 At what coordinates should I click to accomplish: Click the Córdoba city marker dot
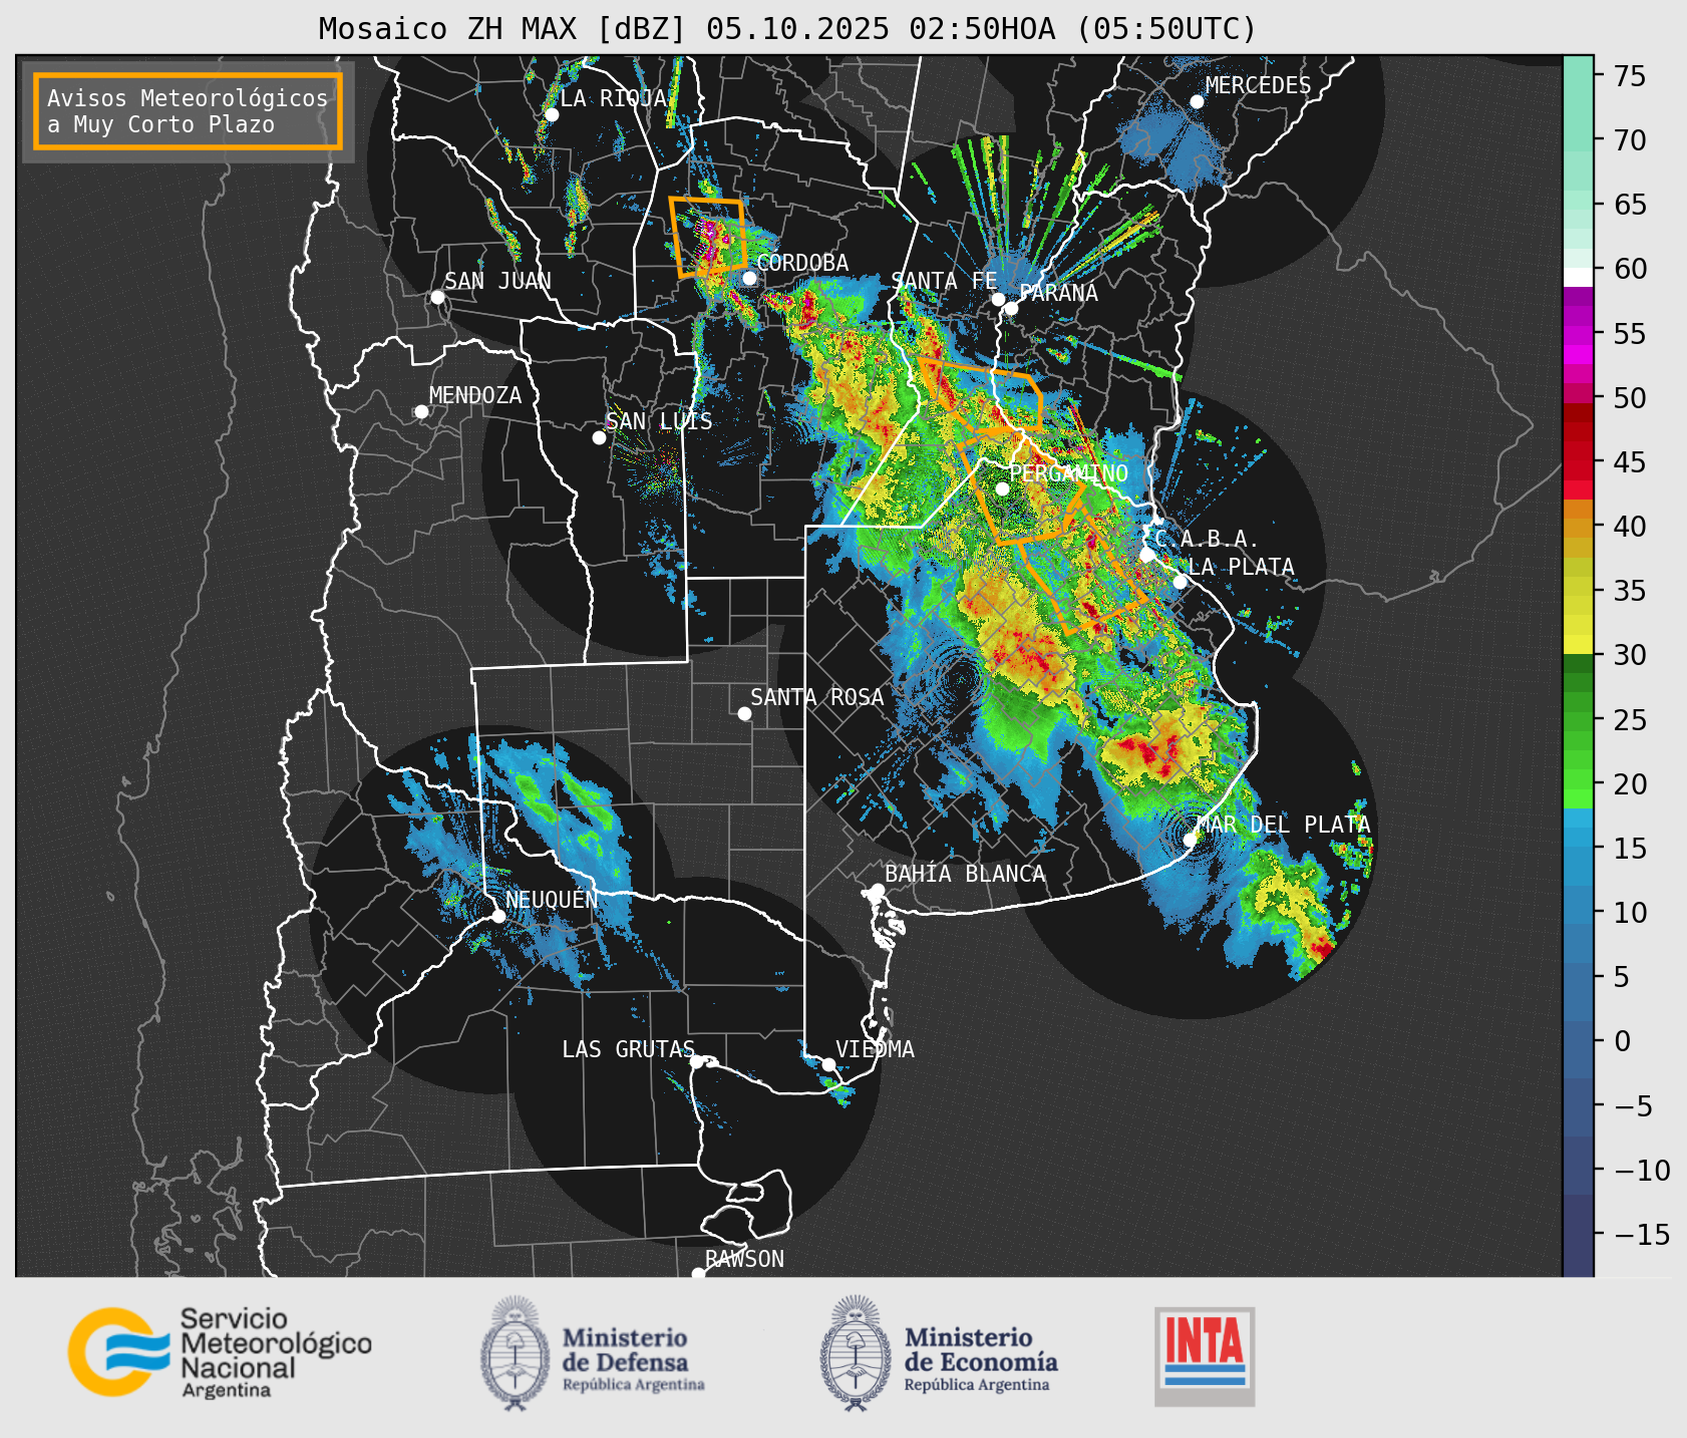click(749, 278)
